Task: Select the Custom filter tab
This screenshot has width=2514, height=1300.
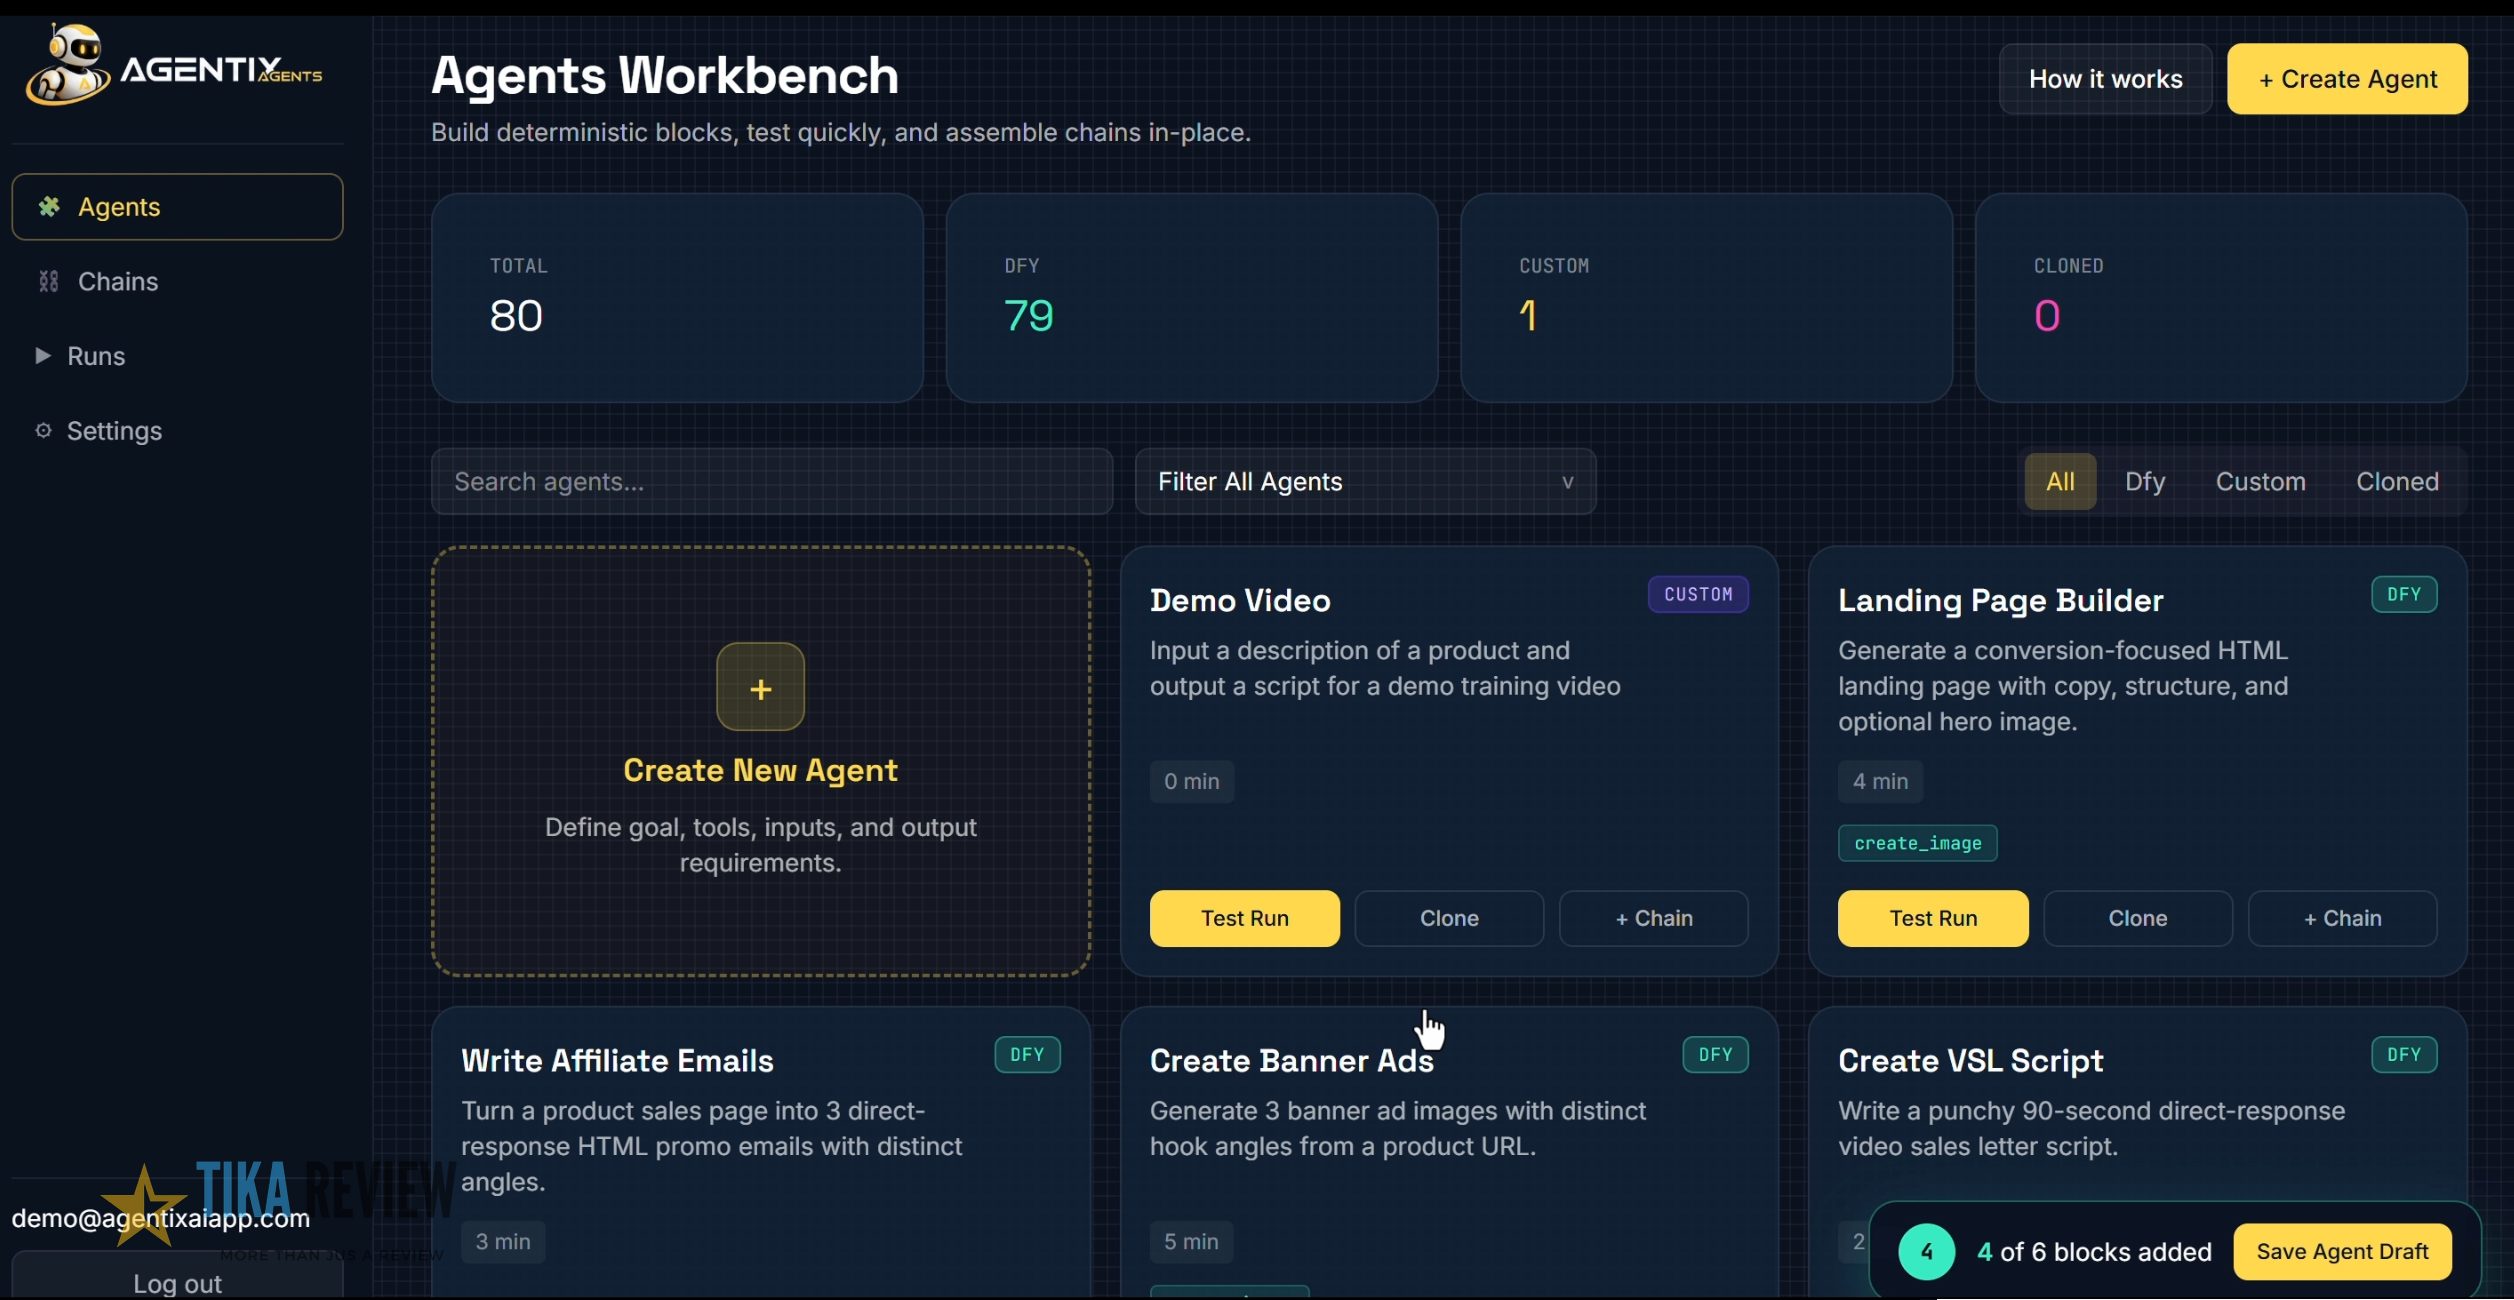Action: (x=2260, y=481)
